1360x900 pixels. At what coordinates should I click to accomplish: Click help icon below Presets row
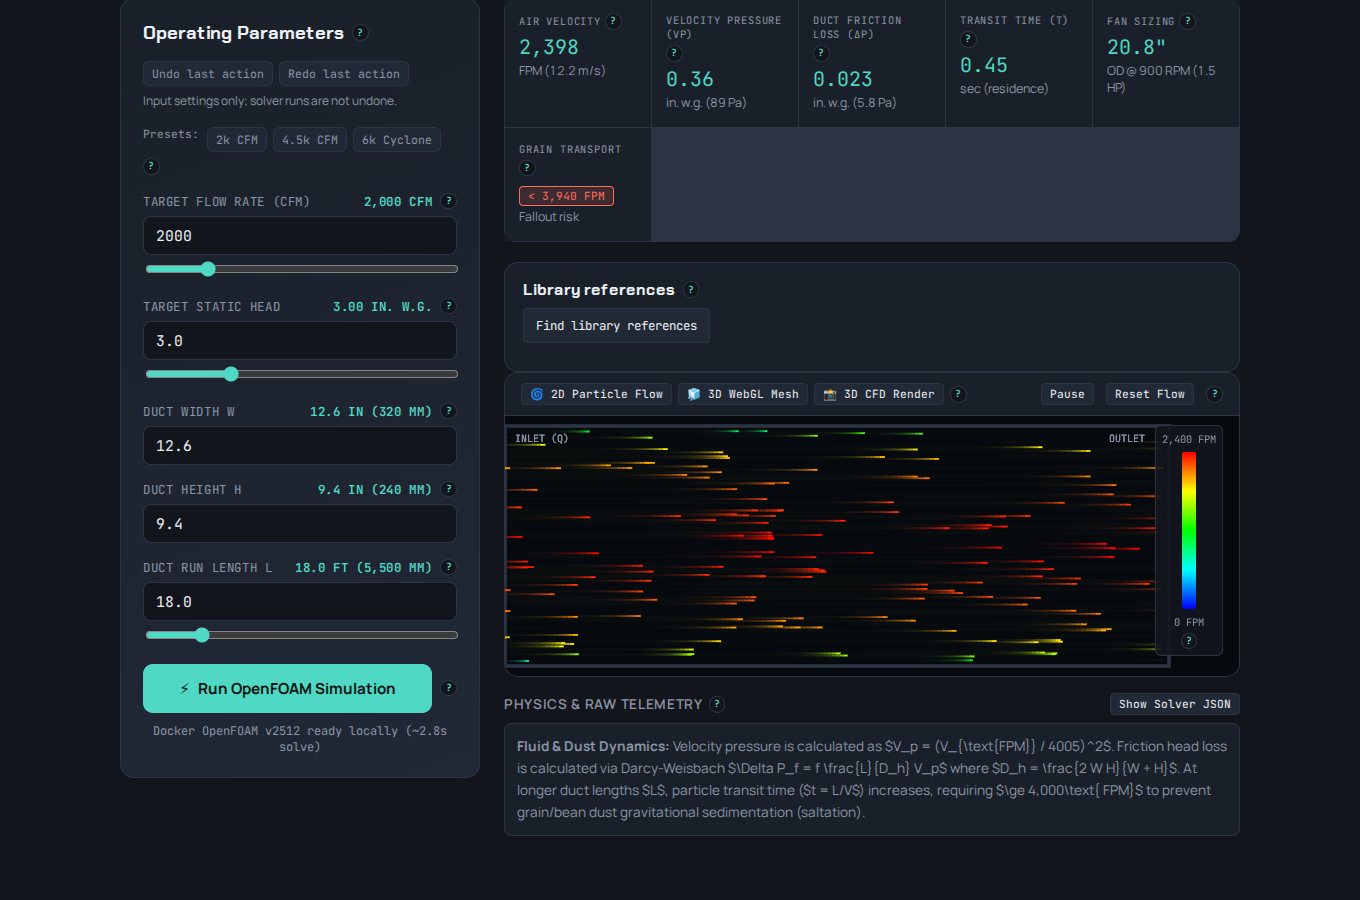(x=151, y=166)
